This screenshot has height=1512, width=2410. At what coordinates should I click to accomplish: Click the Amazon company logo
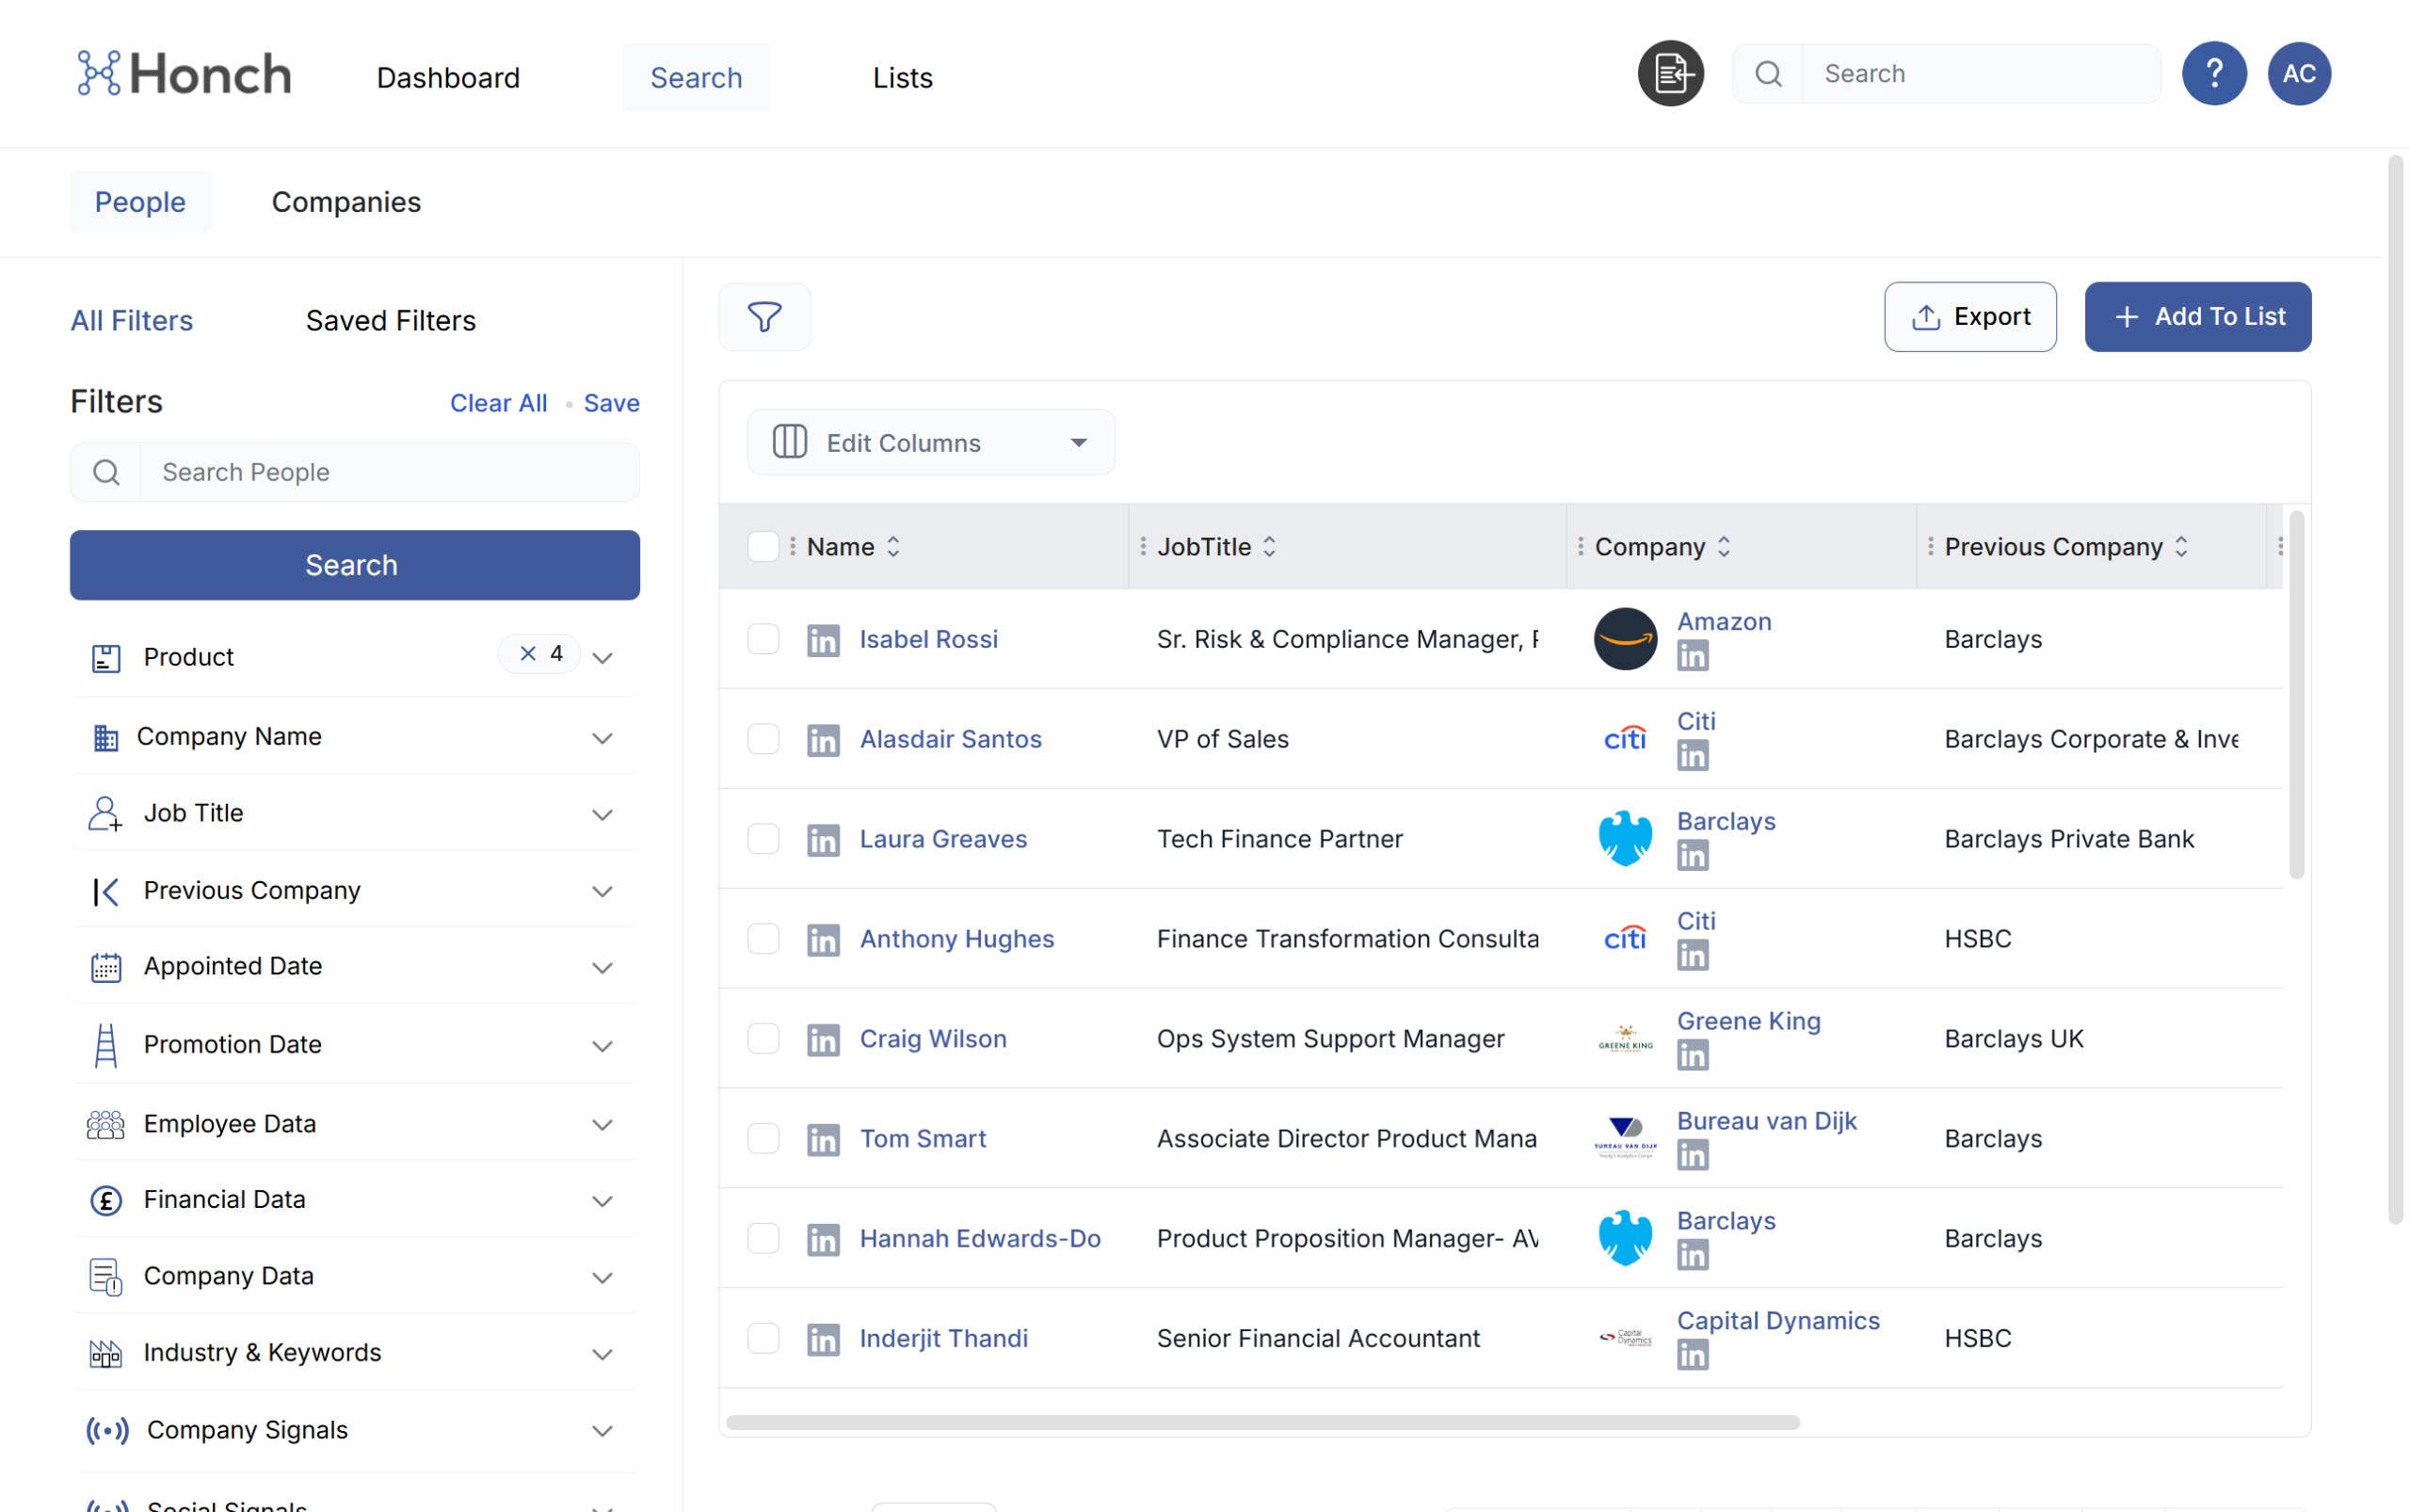pos(1624,639)
